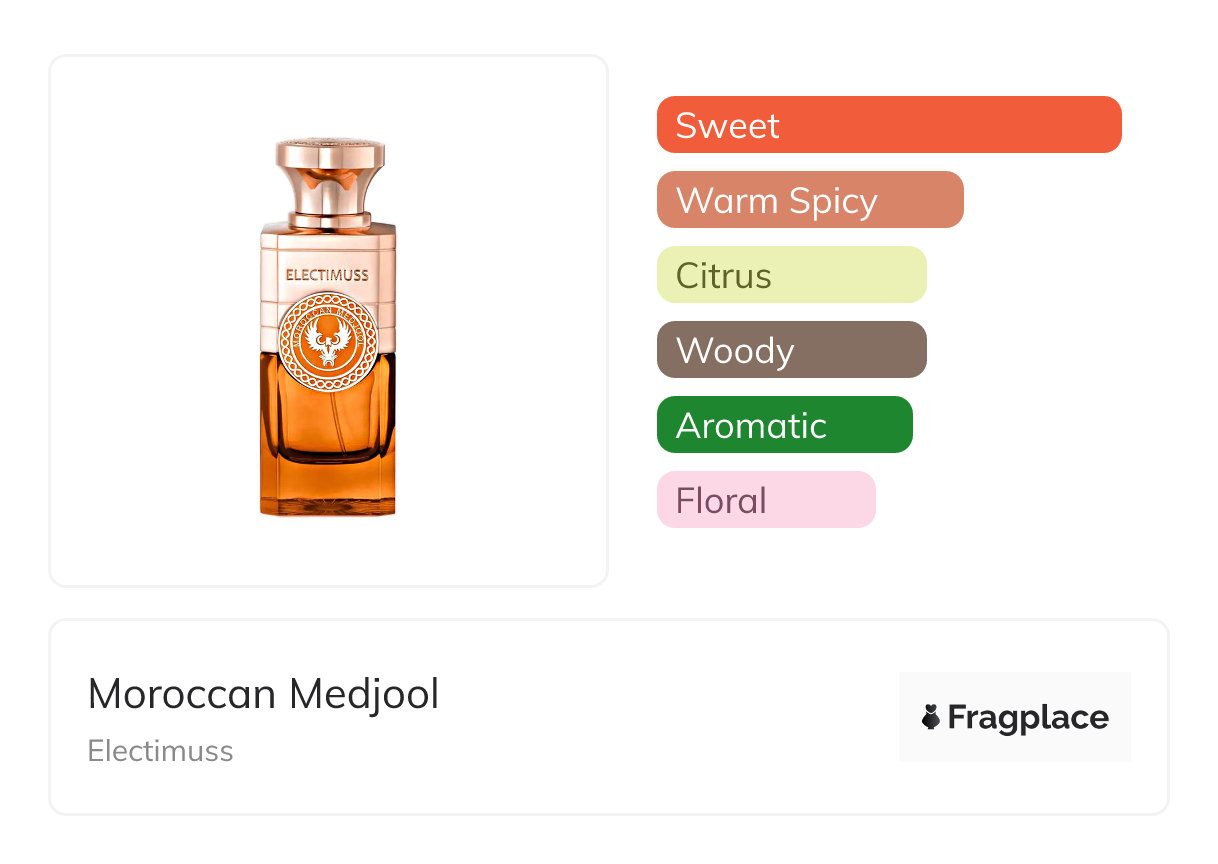Select the pink Floral accord bar
The height and width of the screenshot is (864, 1218).
point(765,500)
